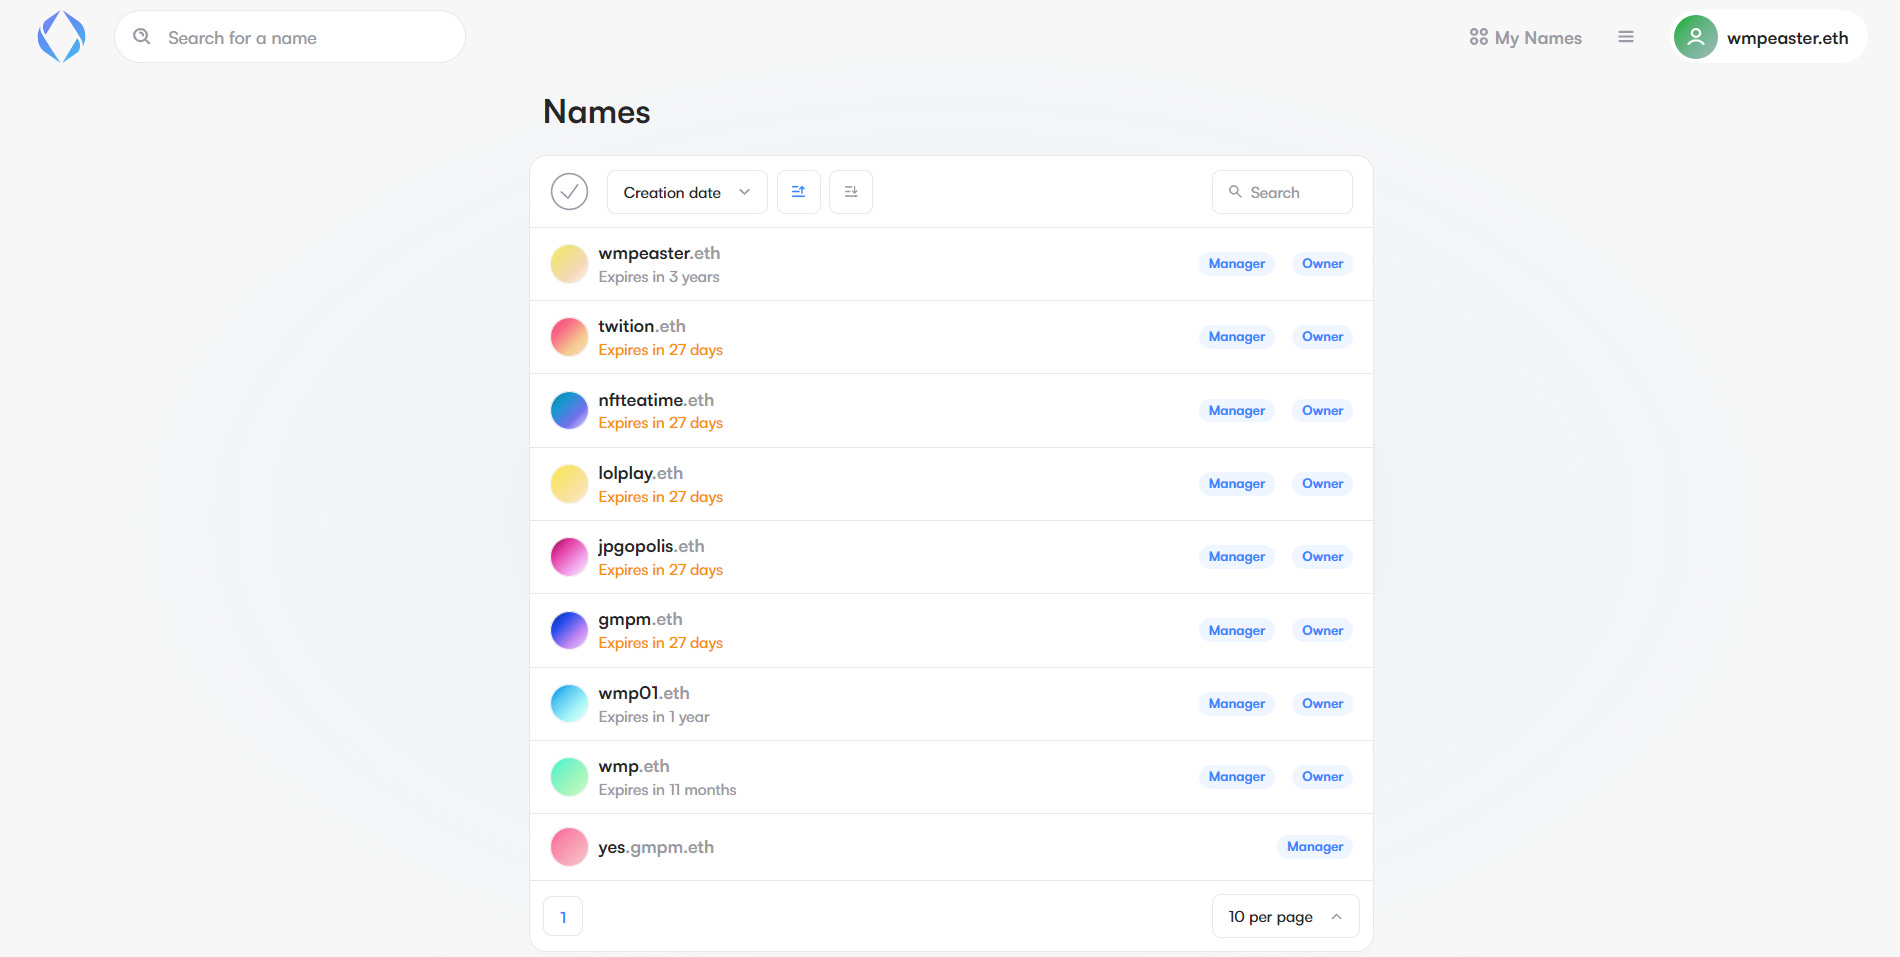Click the Manager badge on twition.eth
The width and height of the screenshot is (1900, 957).
point(1236,336)
